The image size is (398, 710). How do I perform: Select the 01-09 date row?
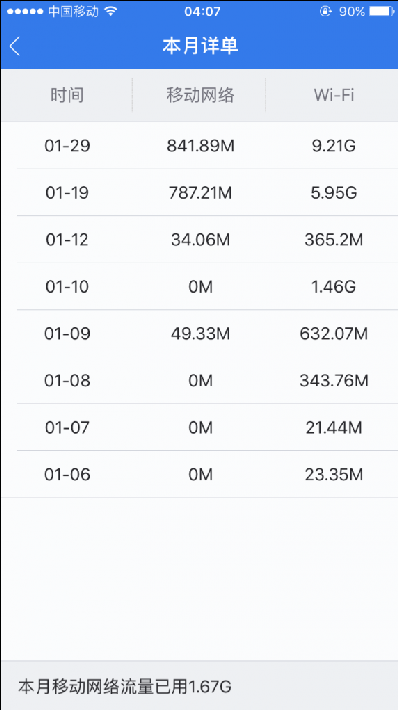click(199, 334)
